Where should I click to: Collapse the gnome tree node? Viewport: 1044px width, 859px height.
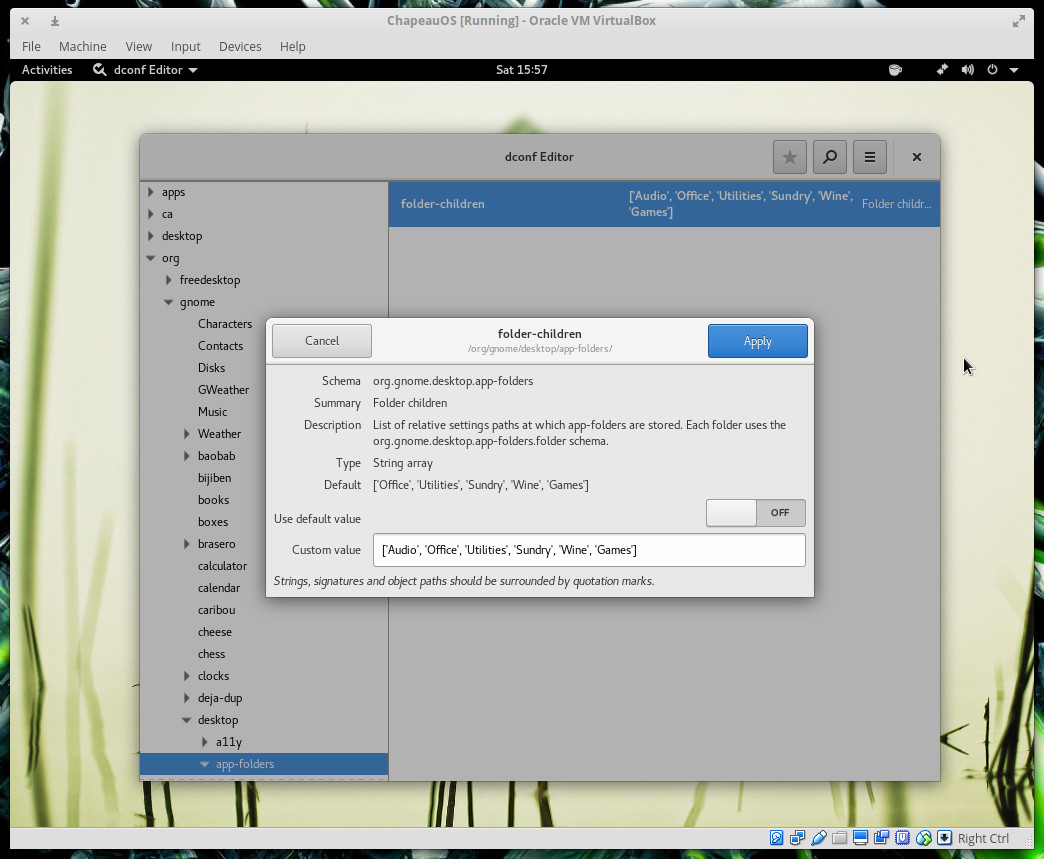pos(169,302)
